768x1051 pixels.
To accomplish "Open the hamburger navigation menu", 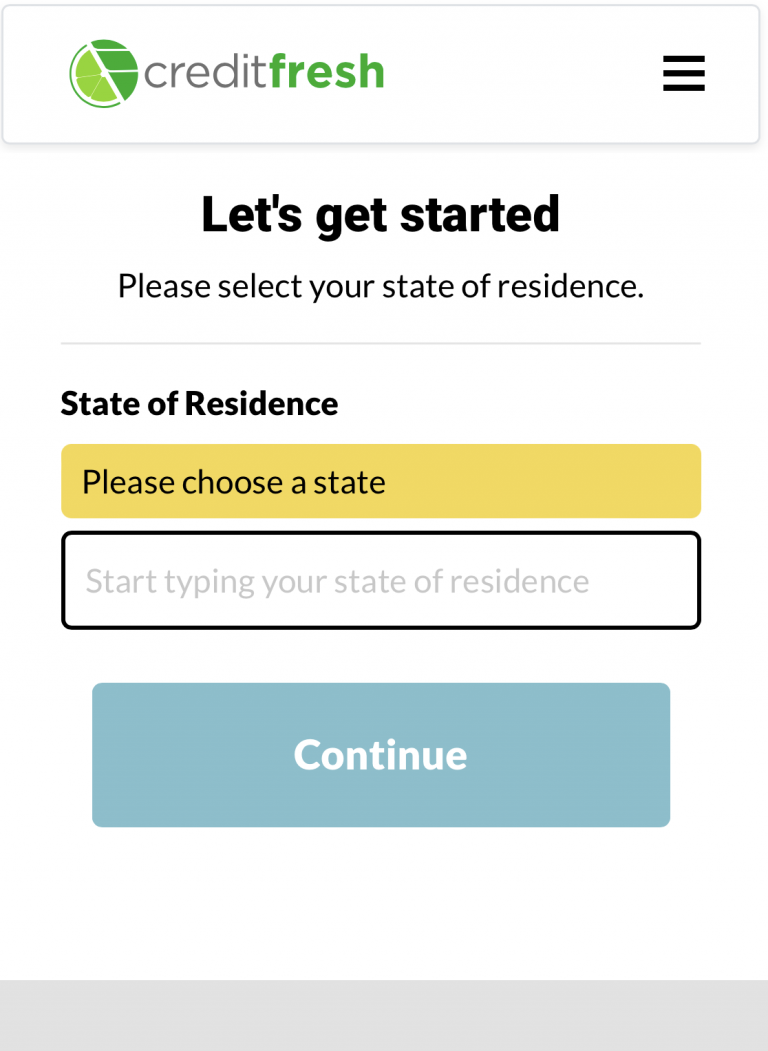I will [x=683, y=73].
